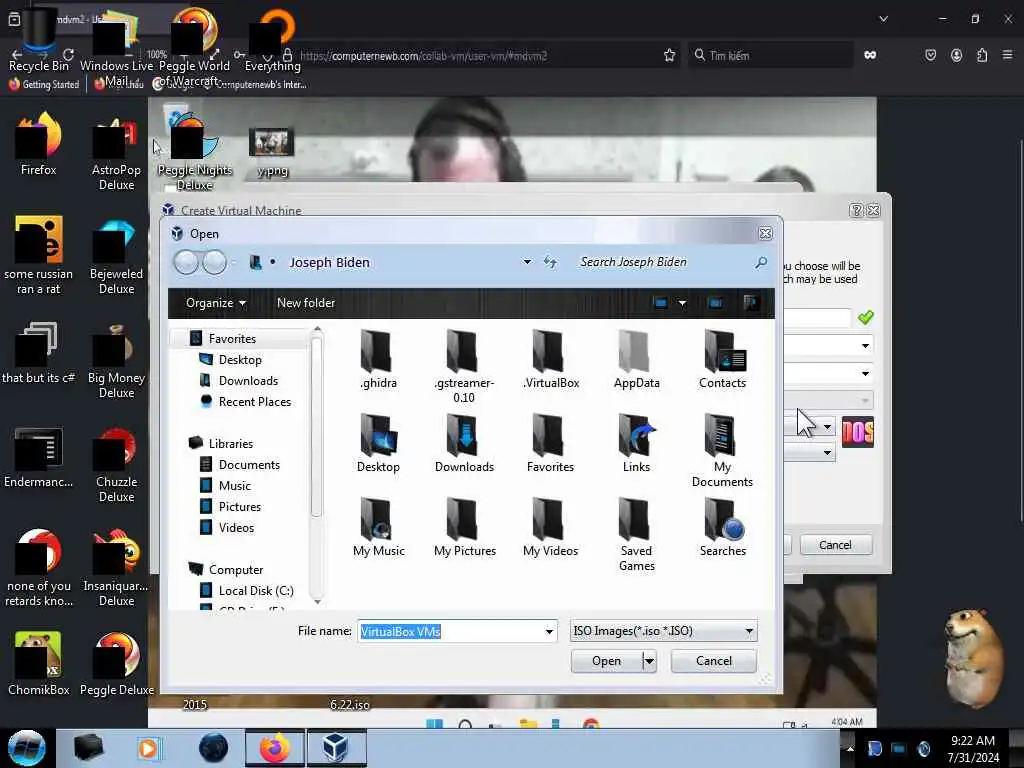Image resolution: width=1024 pixels, height=768 pixels.
Task: Click the refresh arrows next to address bar
Action: [x=550, y=263]
